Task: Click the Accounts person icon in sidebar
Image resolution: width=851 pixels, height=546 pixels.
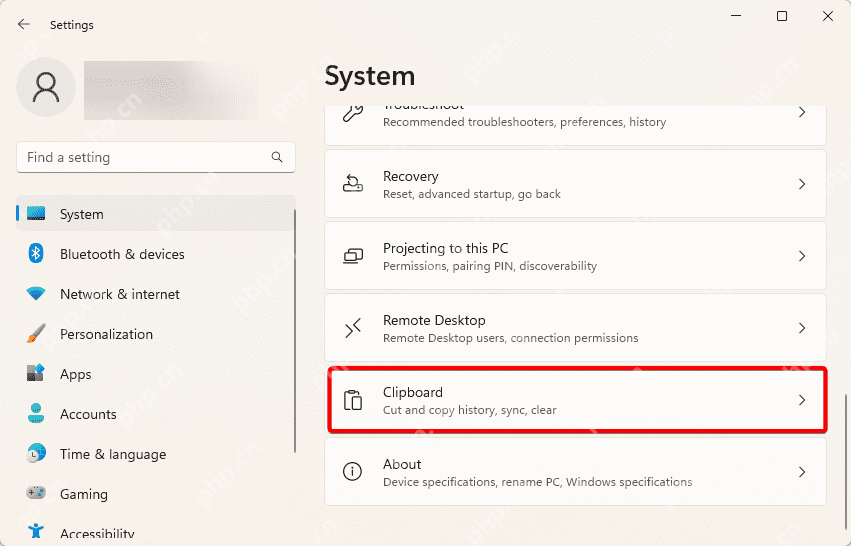Action: (x=36, y=414)
